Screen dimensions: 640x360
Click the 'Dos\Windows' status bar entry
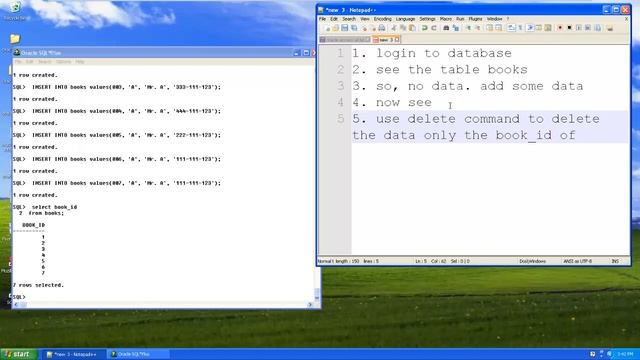(x=532, y=261)
